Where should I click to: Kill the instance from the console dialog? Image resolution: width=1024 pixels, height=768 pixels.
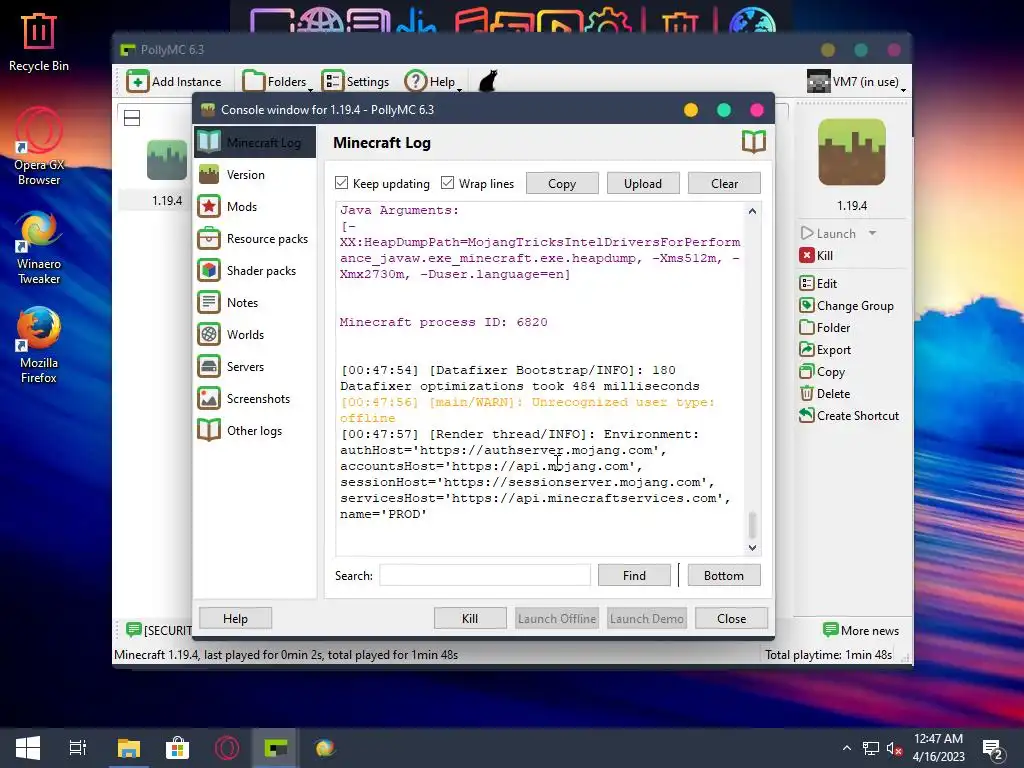point(470,618)
